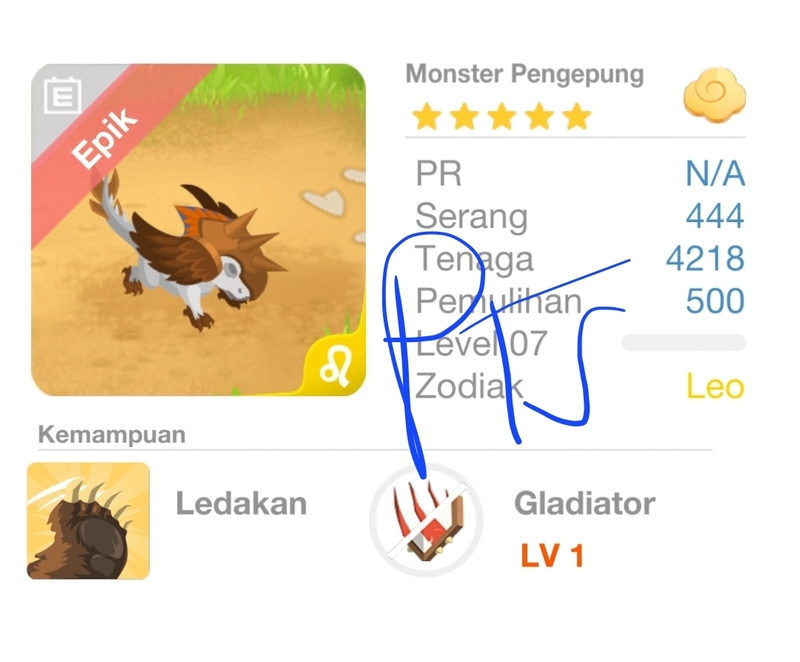Select the Ledakan claw ability icon
The width and height of the screenshot is (800, 662).
click(x=88, y=521)
